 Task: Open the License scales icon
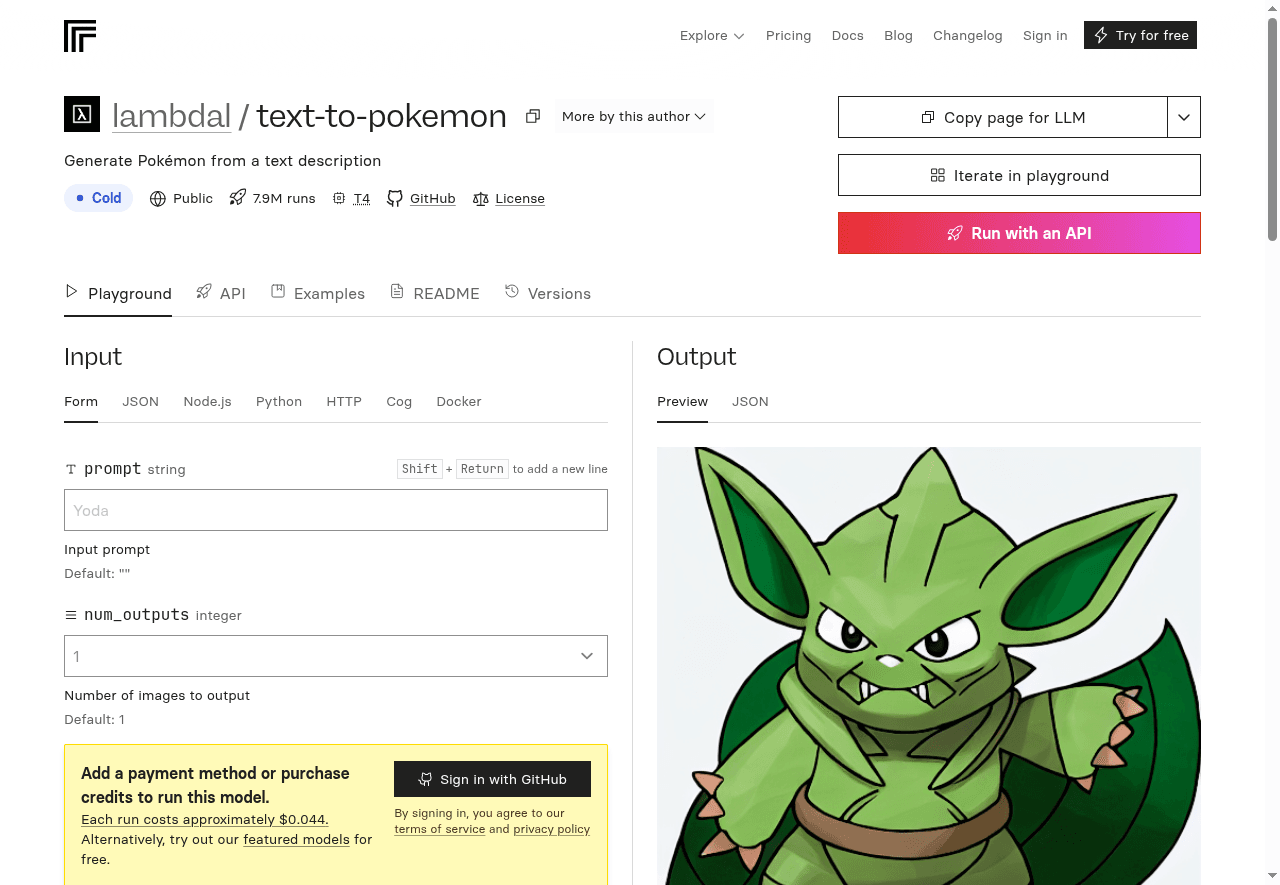(479, 198)
